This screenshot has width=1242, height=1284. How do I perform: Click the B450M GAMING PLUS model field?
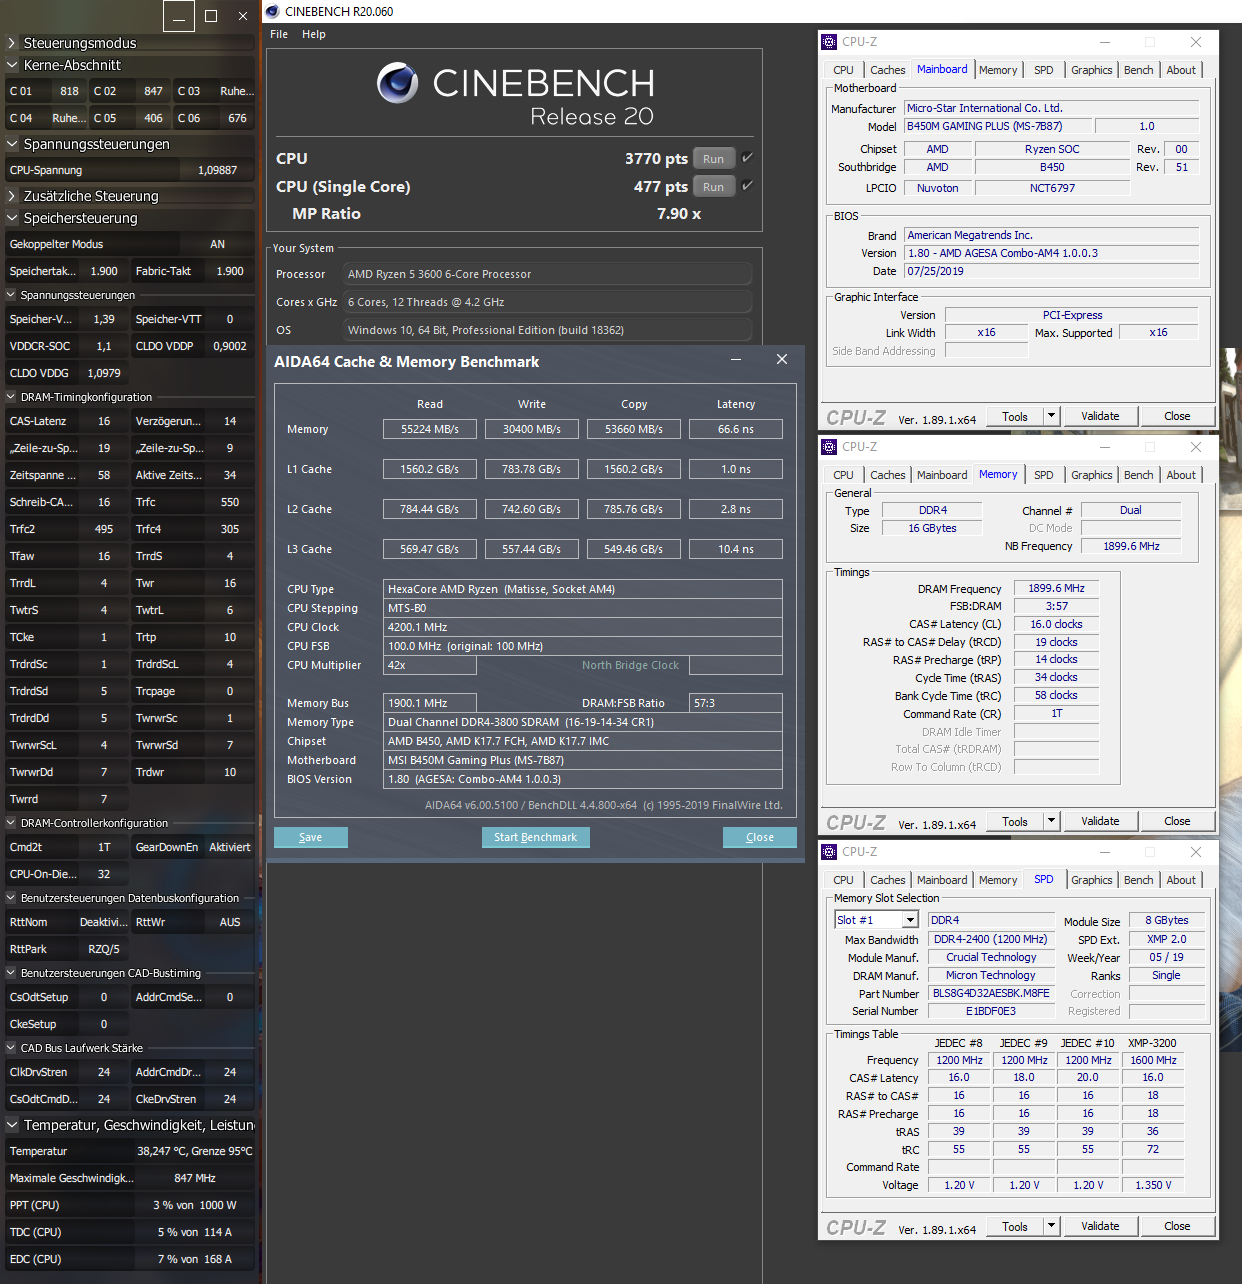997,126
